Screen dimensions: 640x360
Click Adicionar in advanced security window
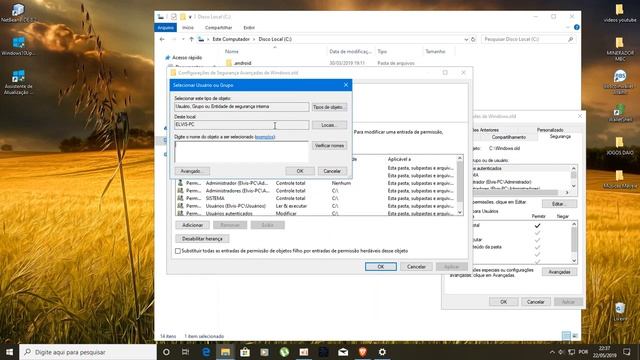tap(192, 225)
